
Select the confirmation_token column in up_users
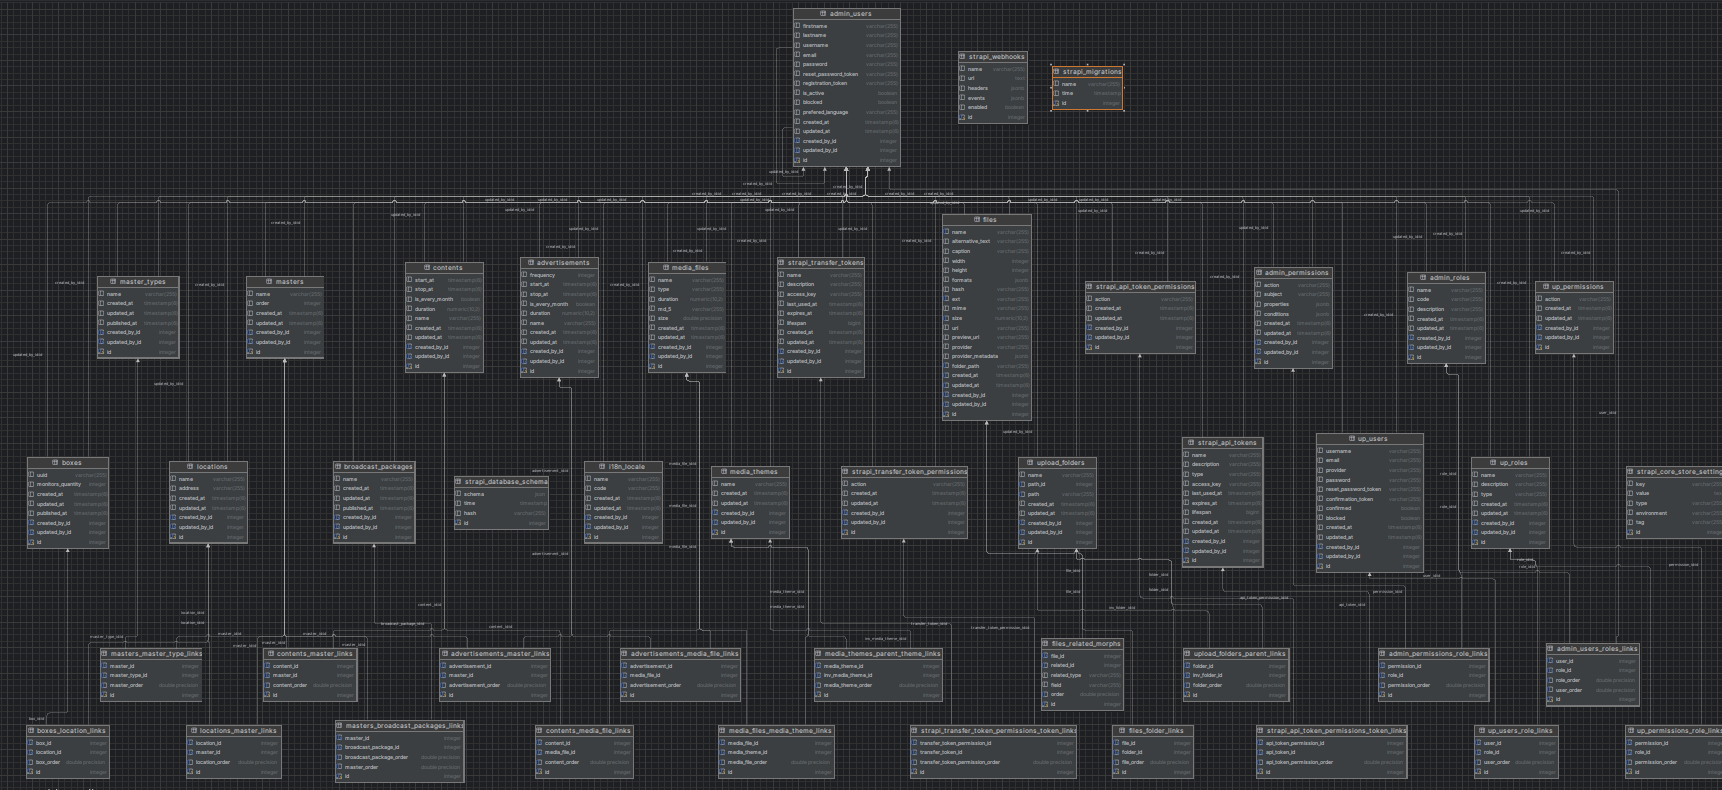point(1349,499)
